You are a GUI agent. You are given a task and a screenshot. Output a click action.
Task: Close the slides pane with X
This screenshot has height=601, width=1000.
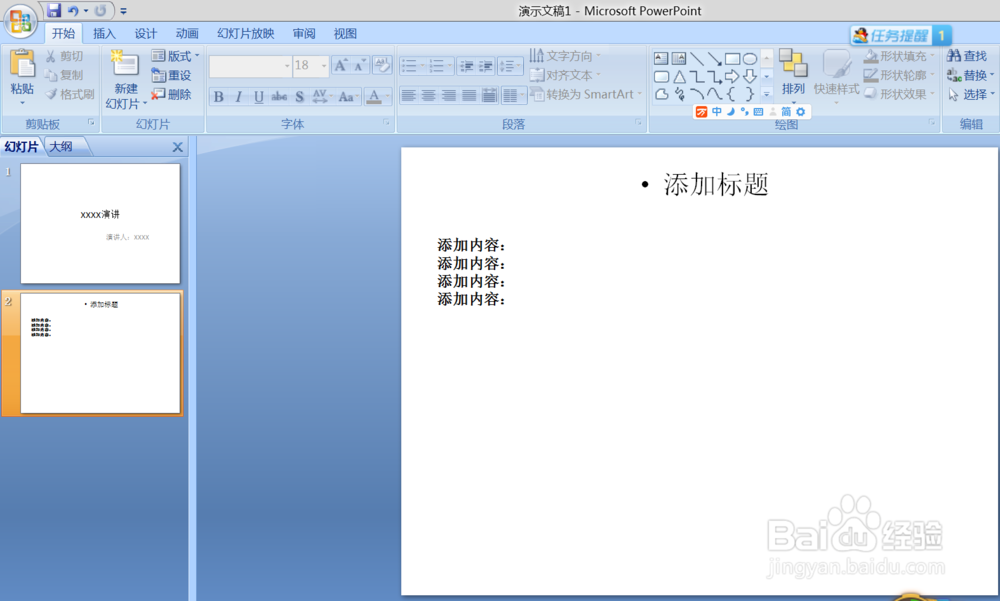coord(177,147)
